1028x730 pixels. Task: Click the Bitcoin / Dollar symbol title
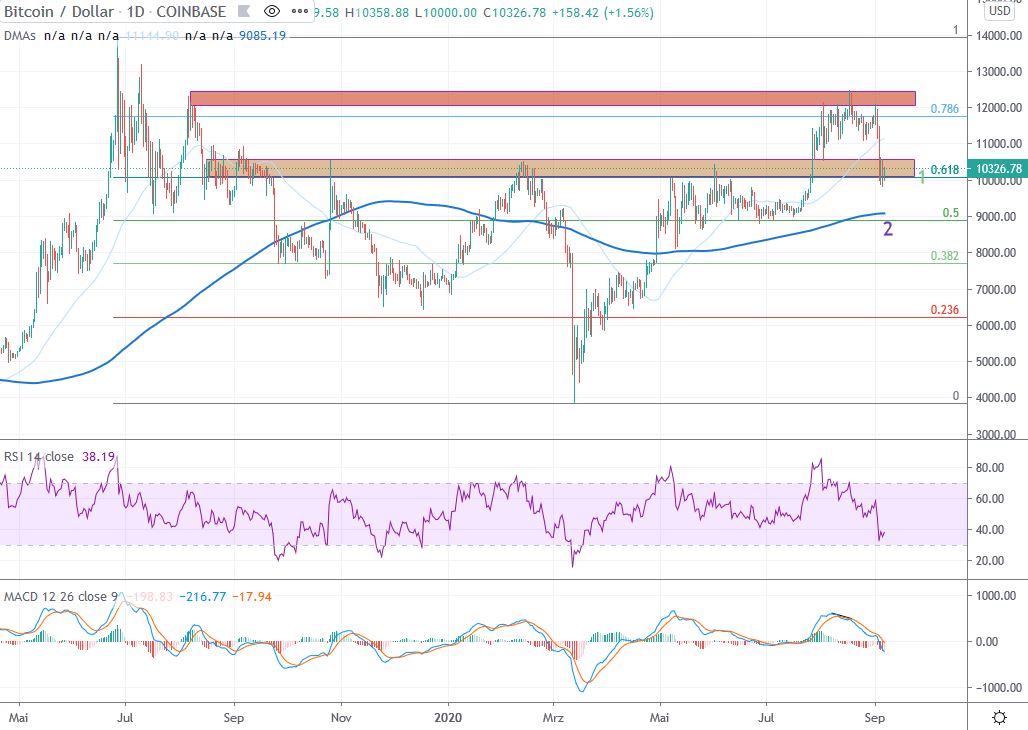pos(60,12)
